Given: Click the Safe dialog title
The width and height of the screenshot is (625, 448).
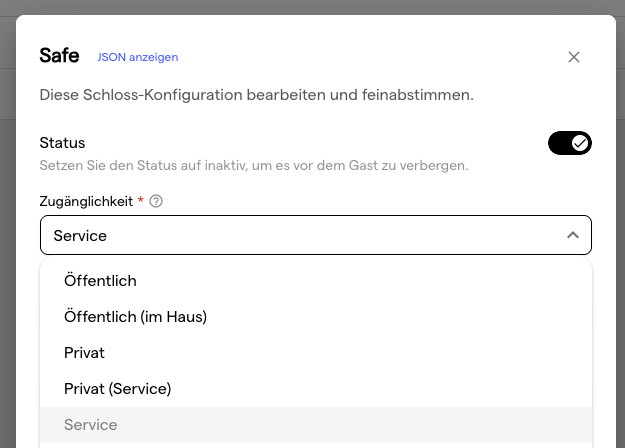Looking at the screenshot, I should click(59, 56).
